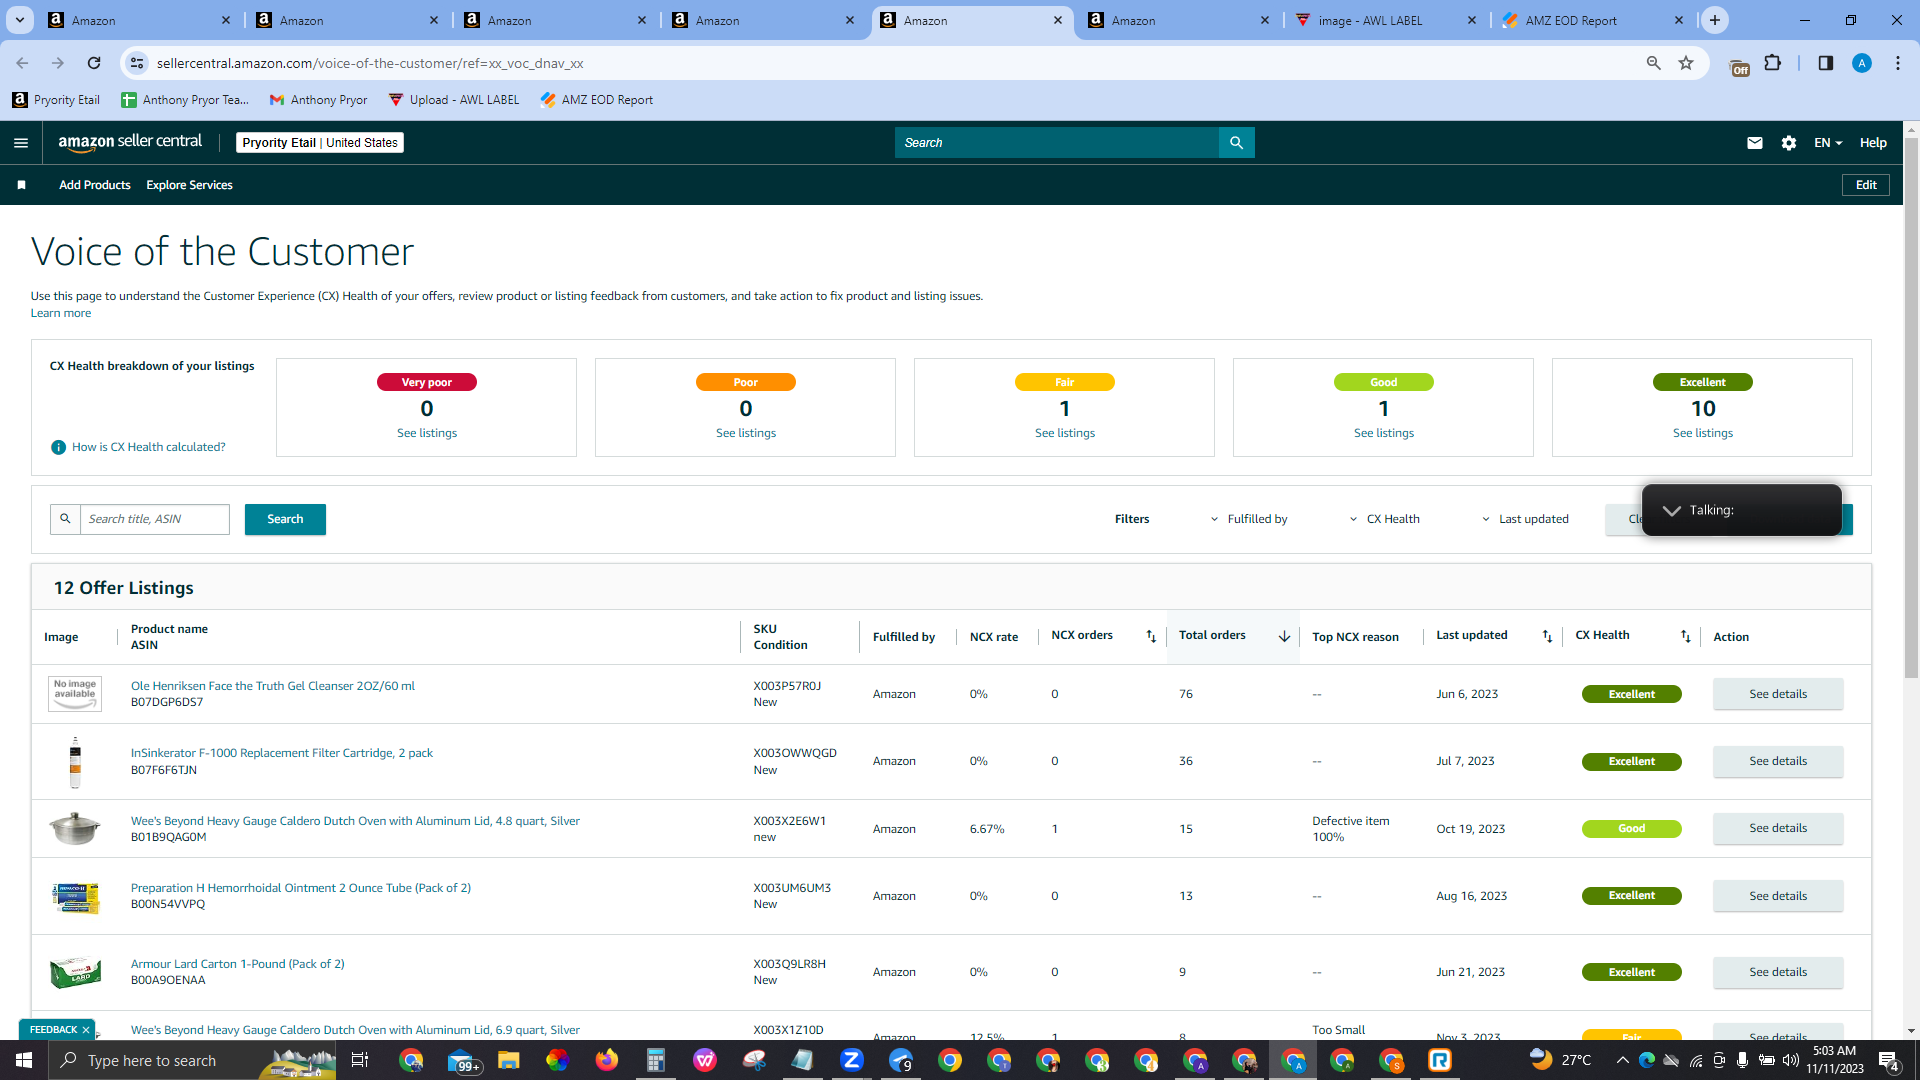Open the Chrome profile avatar
This screenshot has width=1920, height=1080.
(1861, 63)
